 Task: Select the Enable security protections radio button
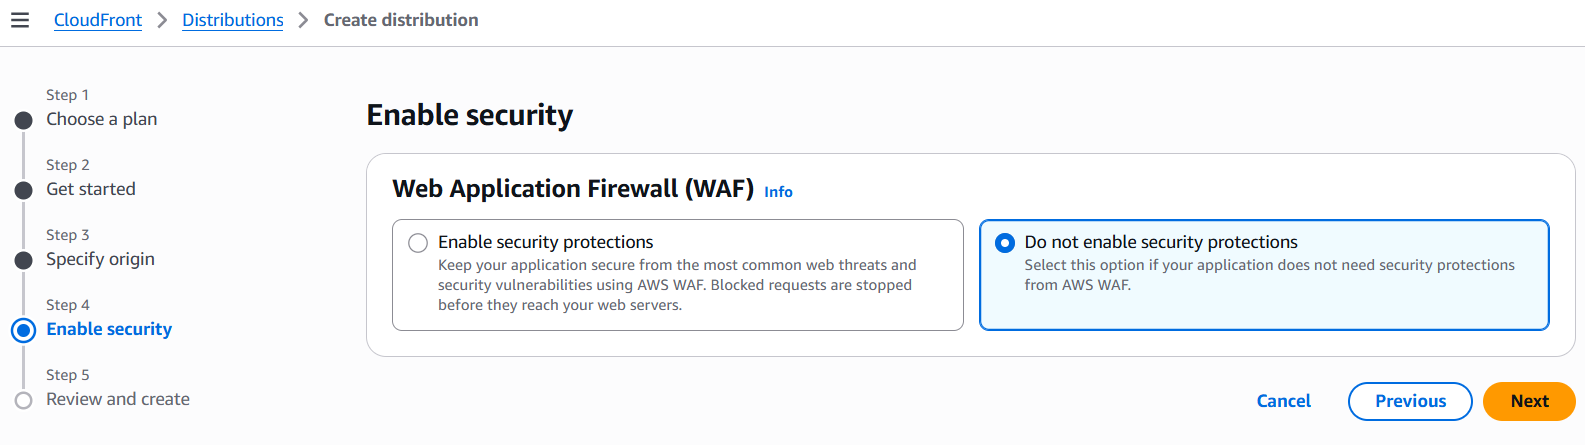tap(418, 243)
